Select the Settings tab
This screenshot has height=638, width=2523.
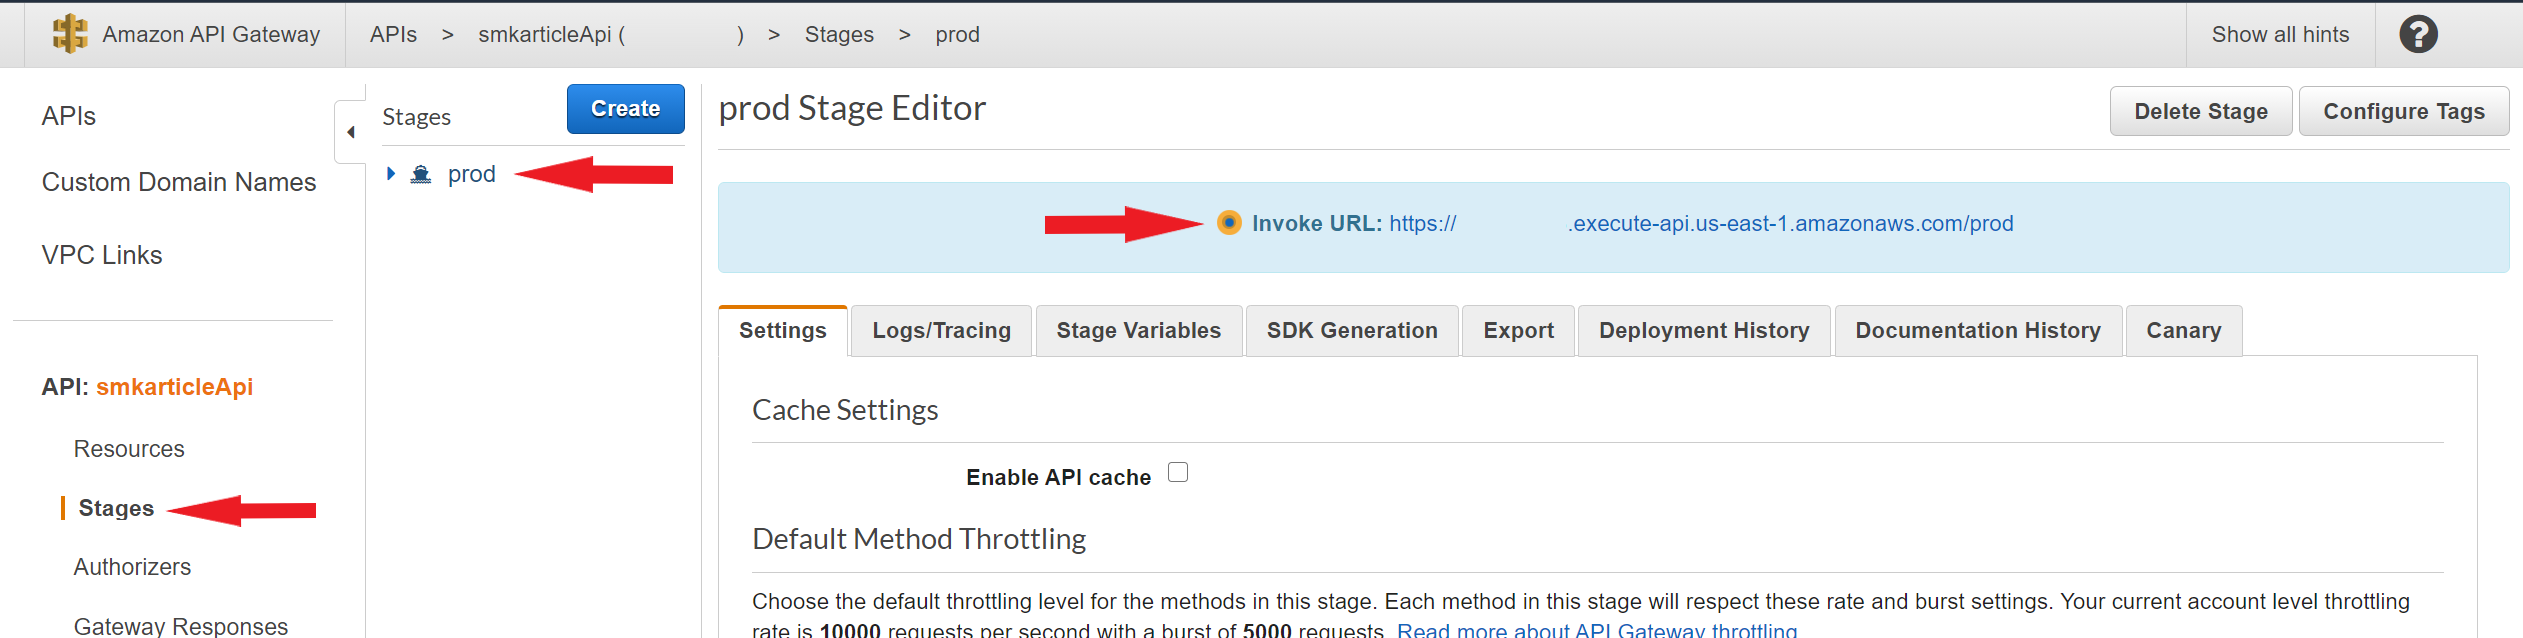point(783,331)
